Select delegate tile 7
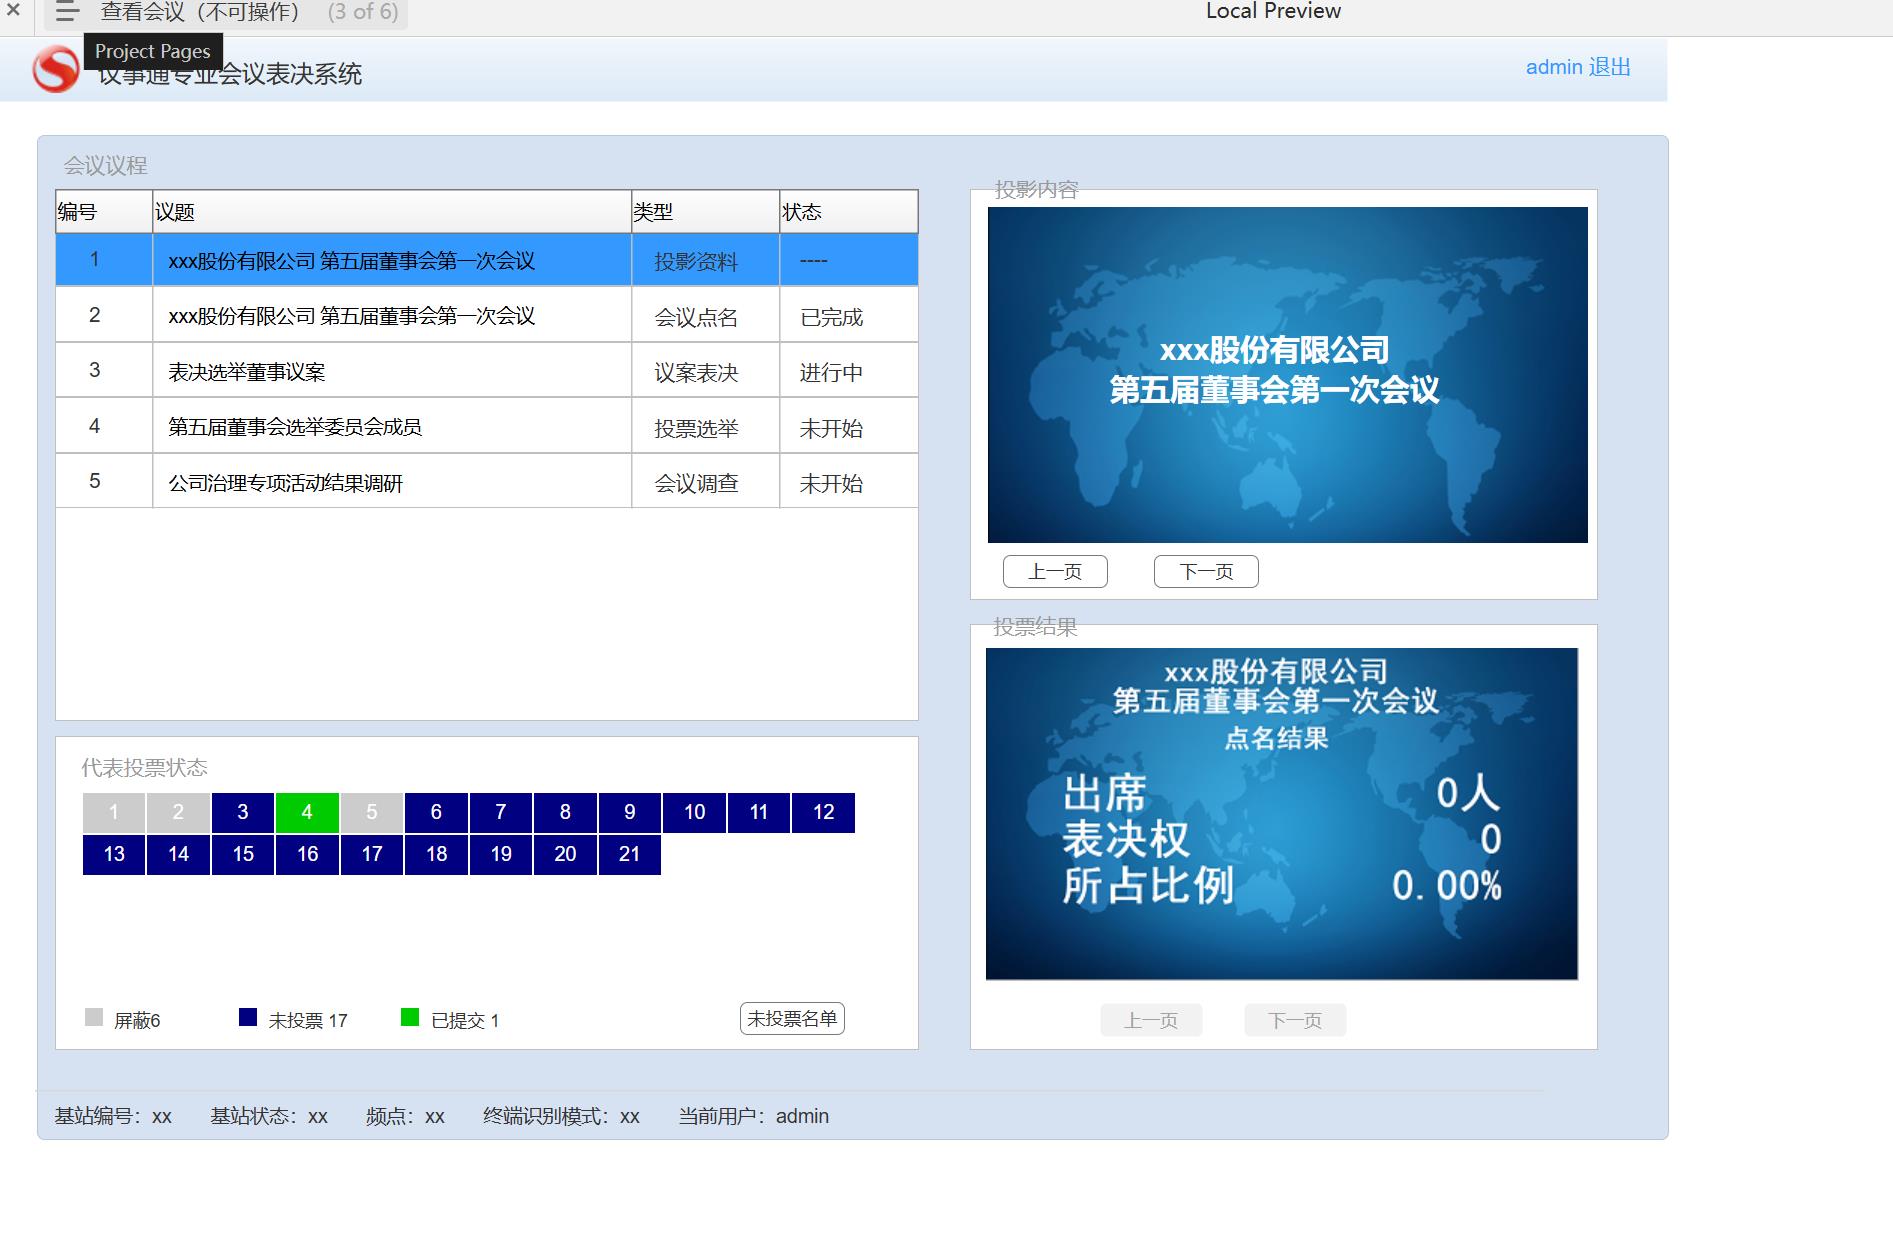The image size is (1893, 1245). (501, 812)
